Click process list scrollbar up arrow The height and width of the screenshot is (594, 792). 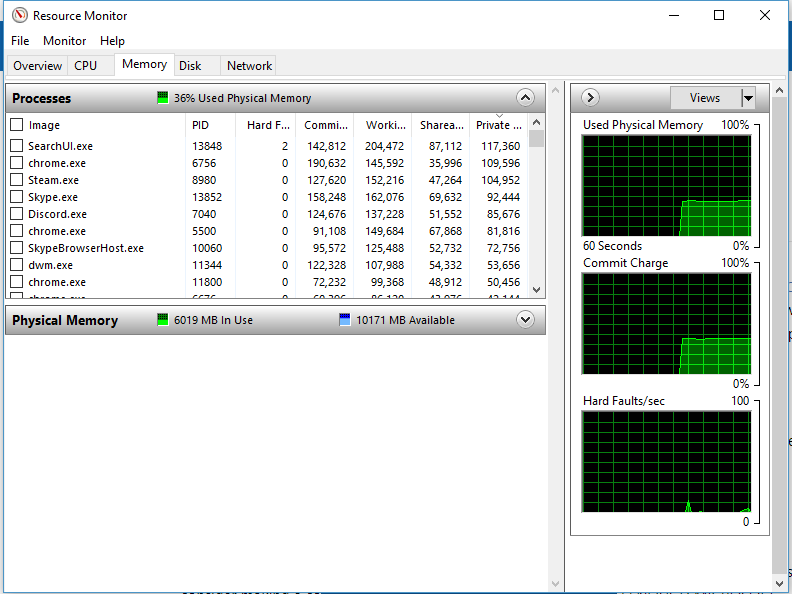536,122
